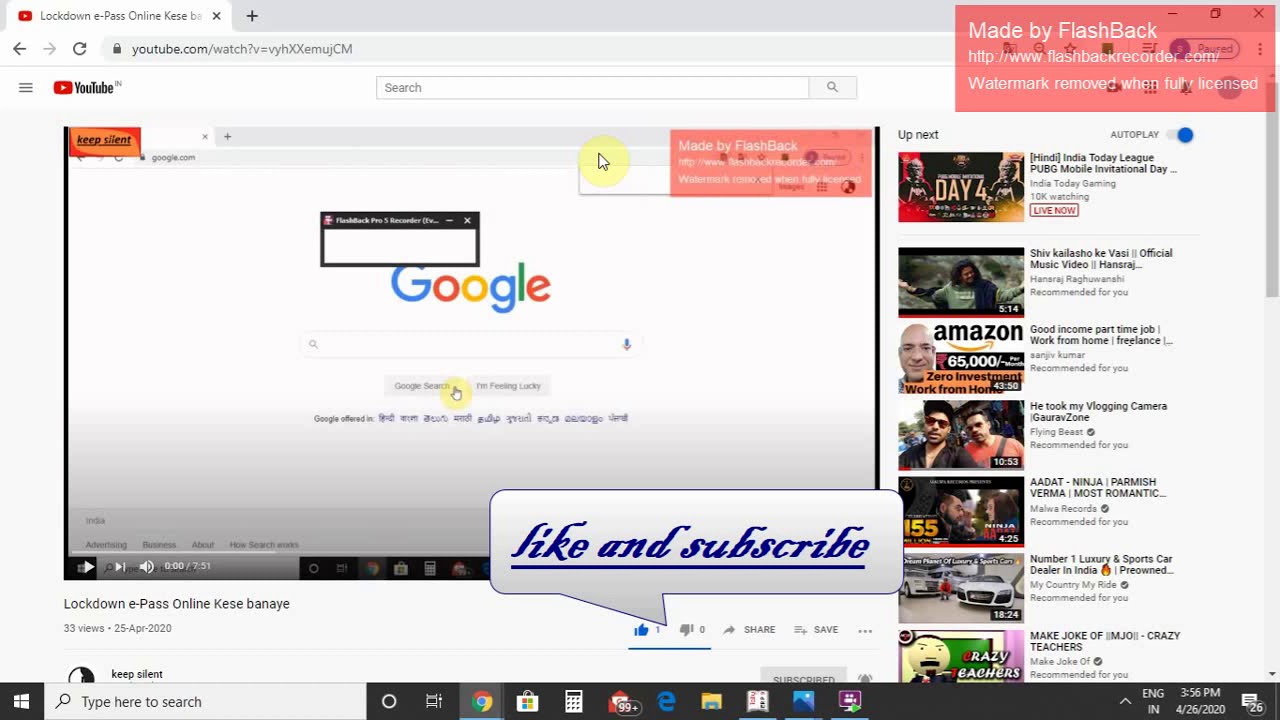Open 'AADAT - NINJA | PARMISH VERMA' title
This screenshot has width=1280, height=720.
1098,488
